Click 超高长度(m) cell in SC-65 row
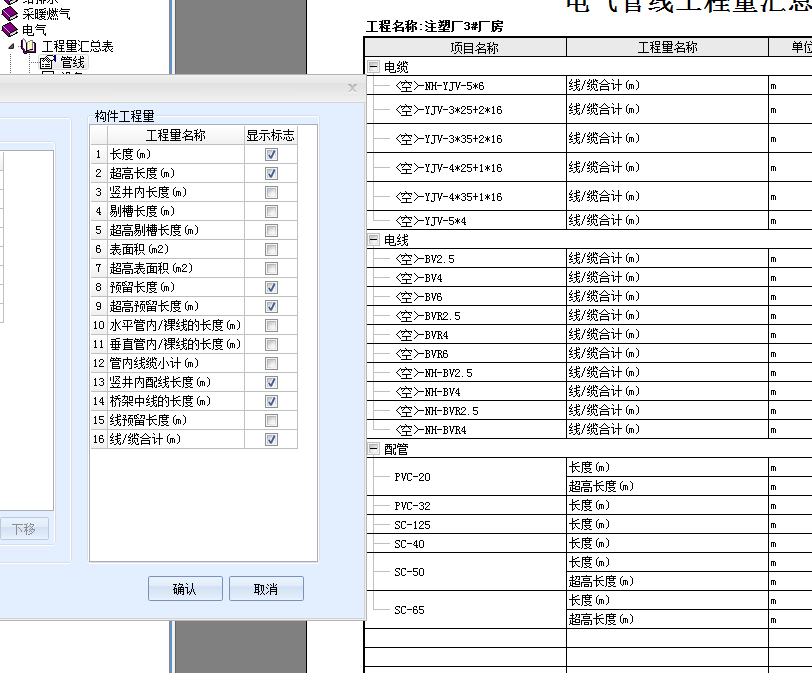The image size is (812, 673). coord(667,619)
